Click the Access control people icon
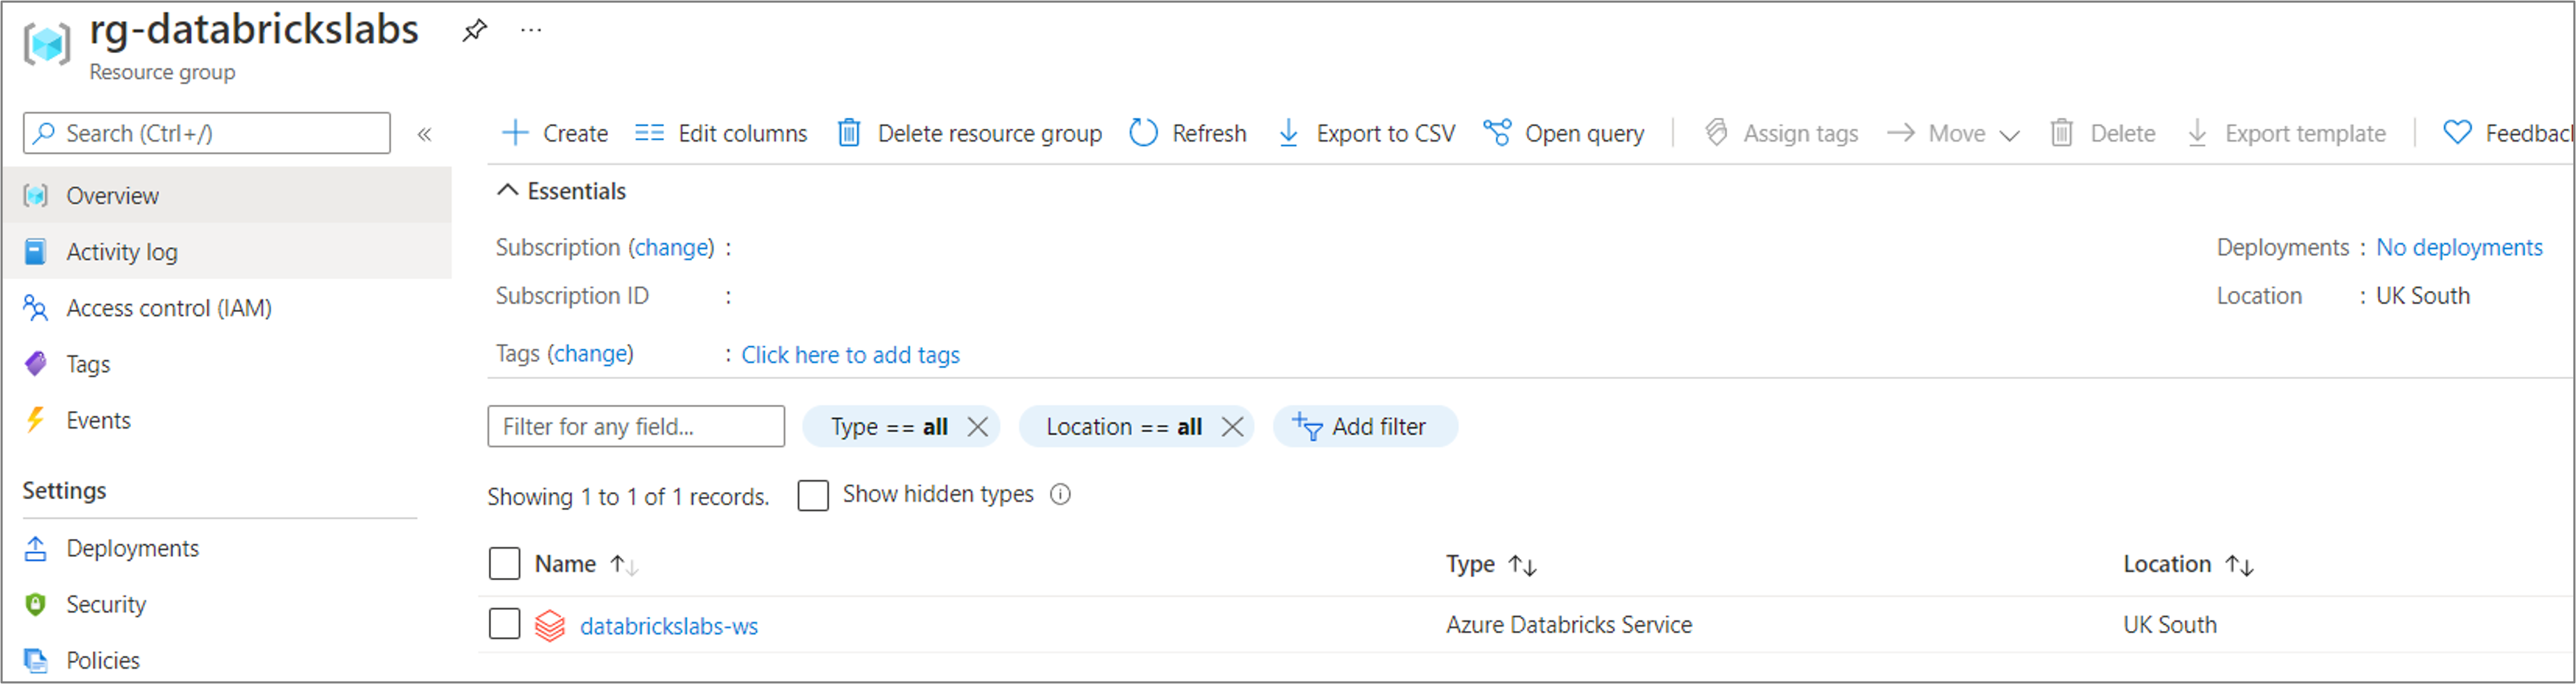Image resolution: width=2576 pixels, height=684 pixels. click(x=36, y=308)
